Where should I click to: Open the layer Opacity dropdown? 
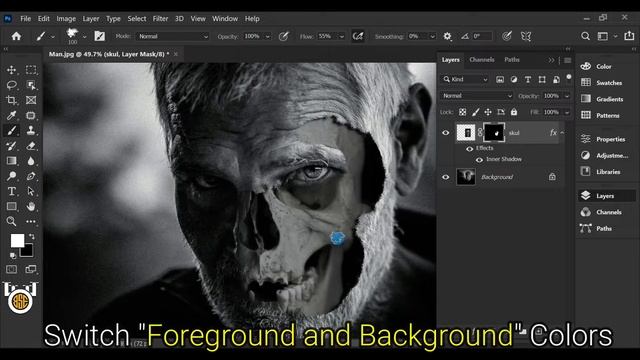pyautogui.click(x=567, y=96)
